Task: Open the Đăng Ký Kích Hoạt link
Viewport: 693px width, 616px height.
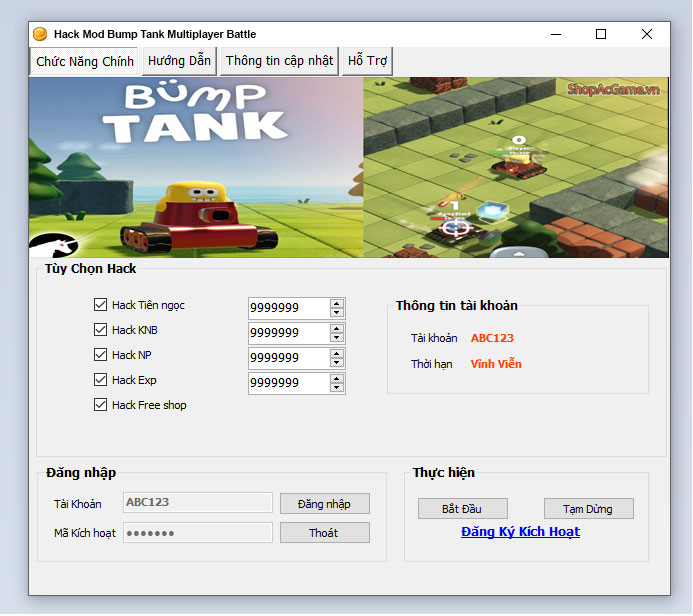Action: [x=520, y=532]
